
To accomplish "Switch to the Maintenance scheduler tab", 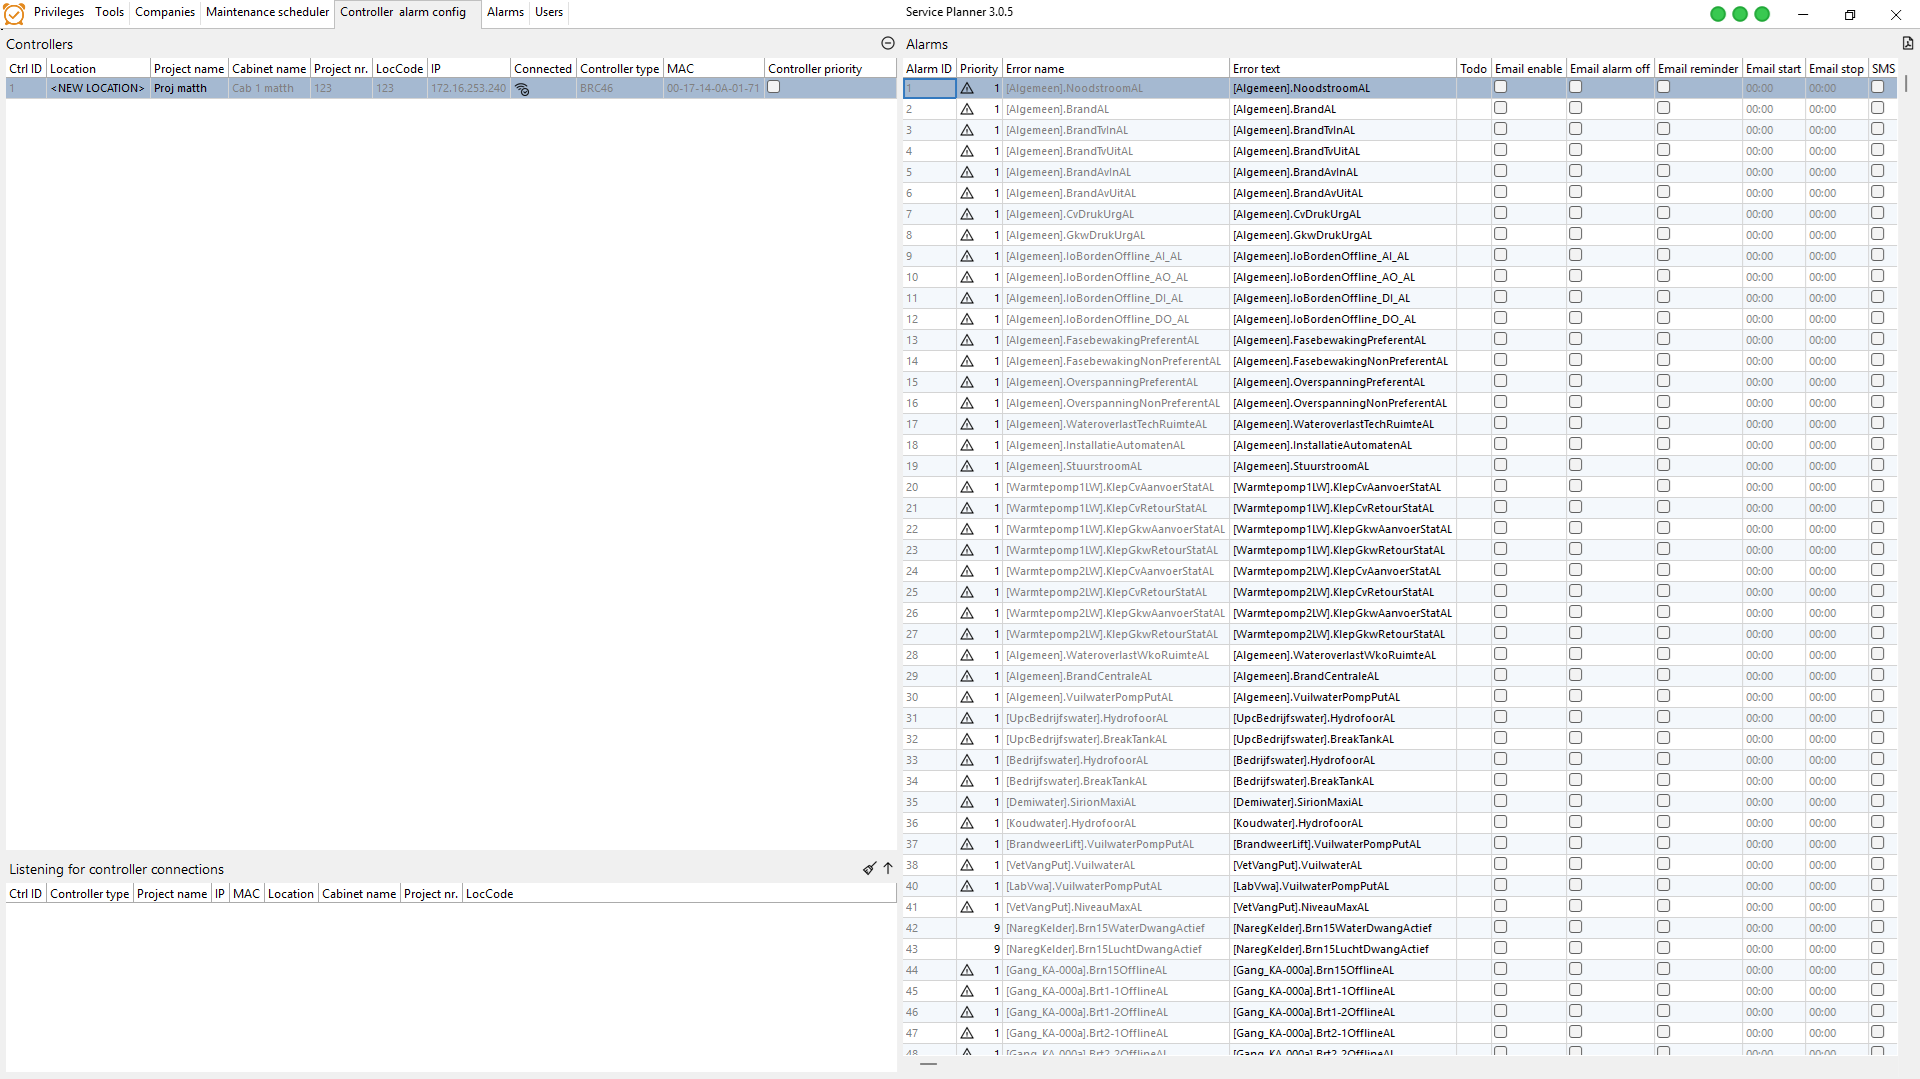I will 267,12.
